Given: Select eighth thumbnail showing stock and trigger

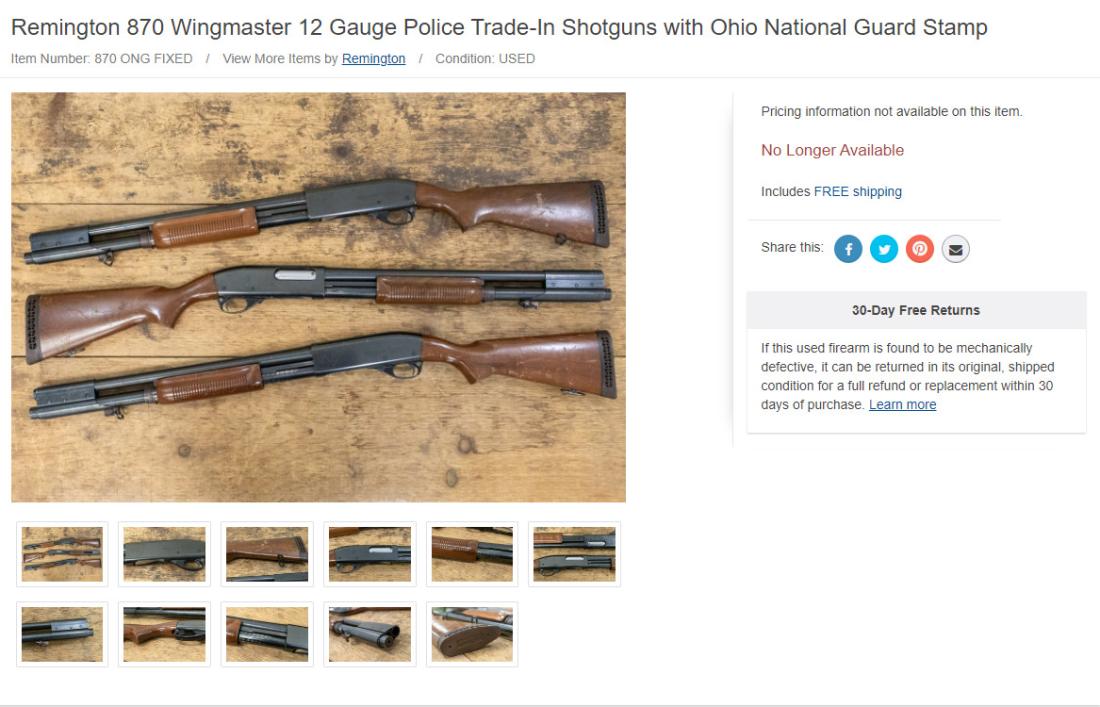Looking at the screenshot, I should 164,634.
